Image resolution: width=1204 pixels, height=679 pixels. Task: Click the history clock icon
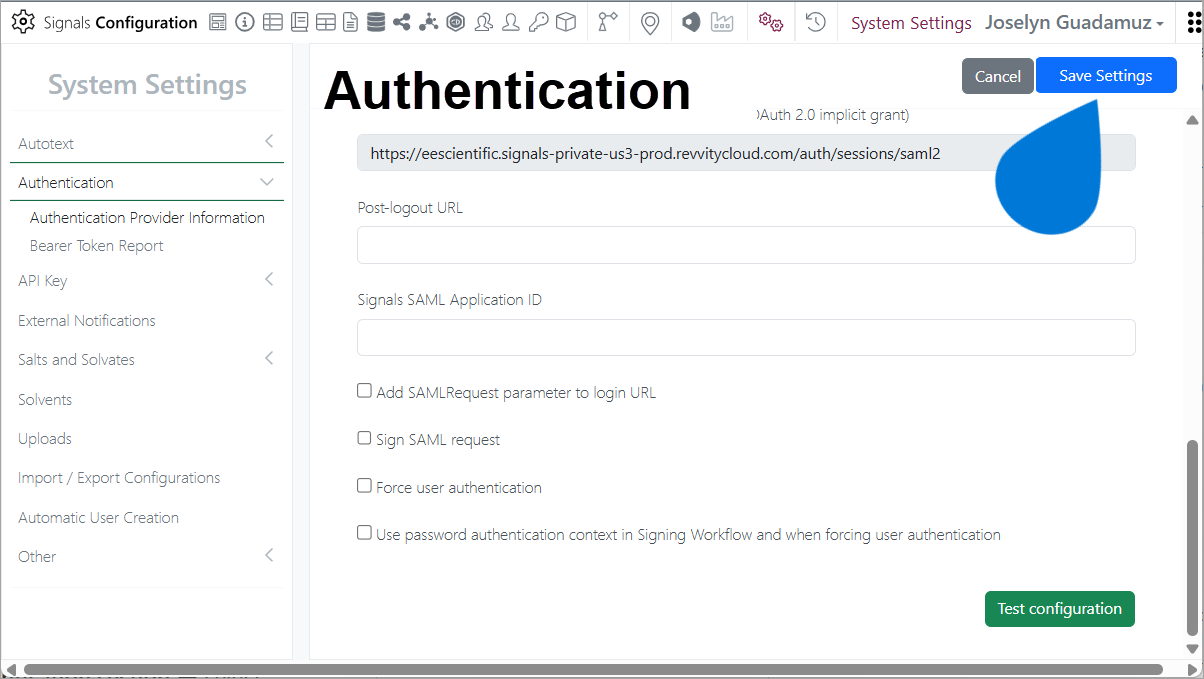coord(816,22)
